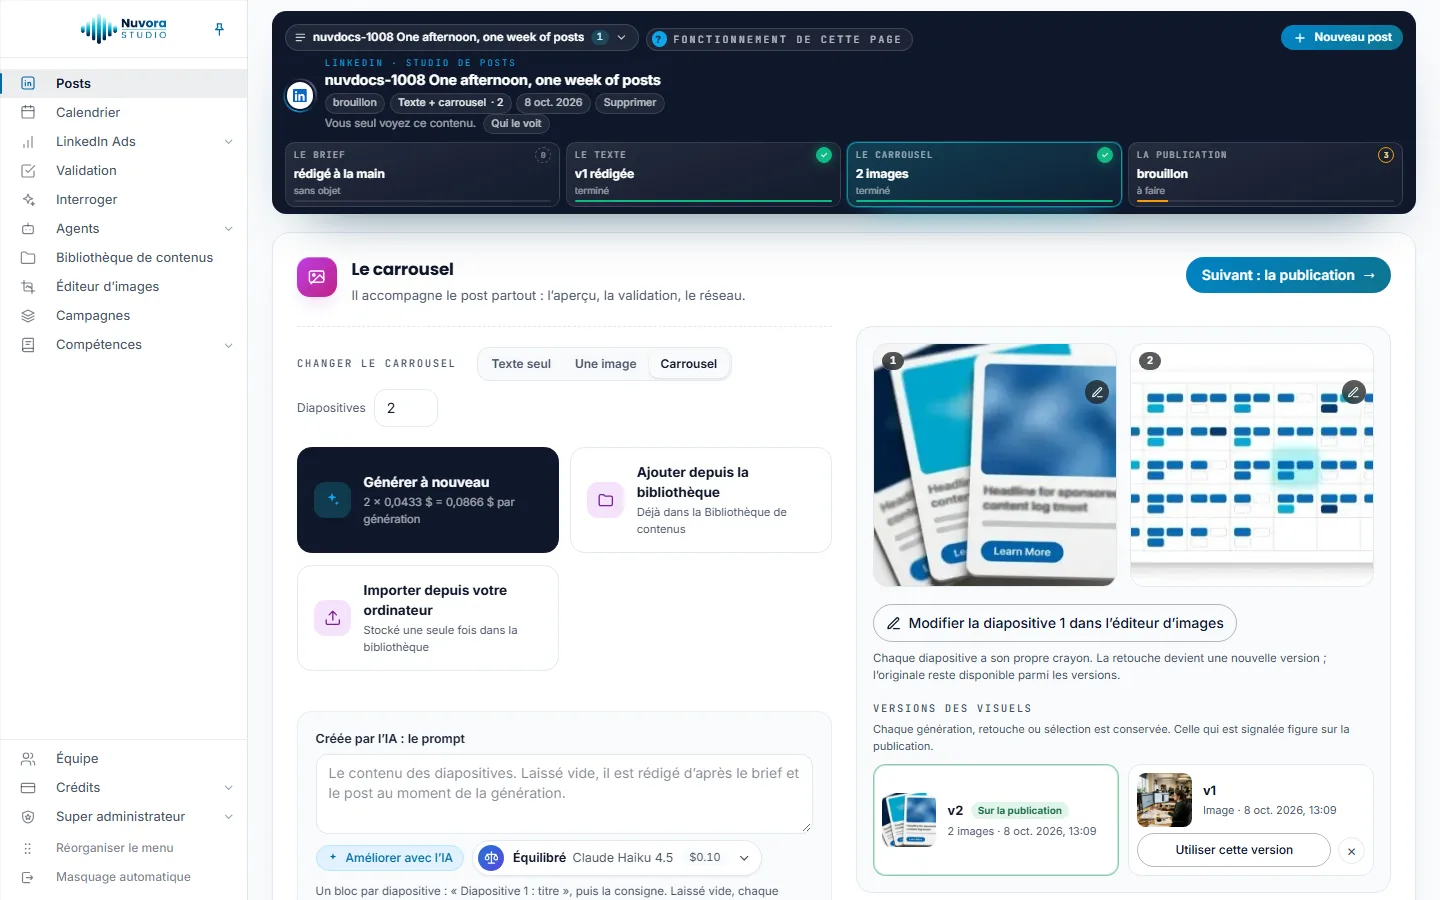This screenshot has height=900, width=1440.
Task: Select the Une image option
Action: 605,364
